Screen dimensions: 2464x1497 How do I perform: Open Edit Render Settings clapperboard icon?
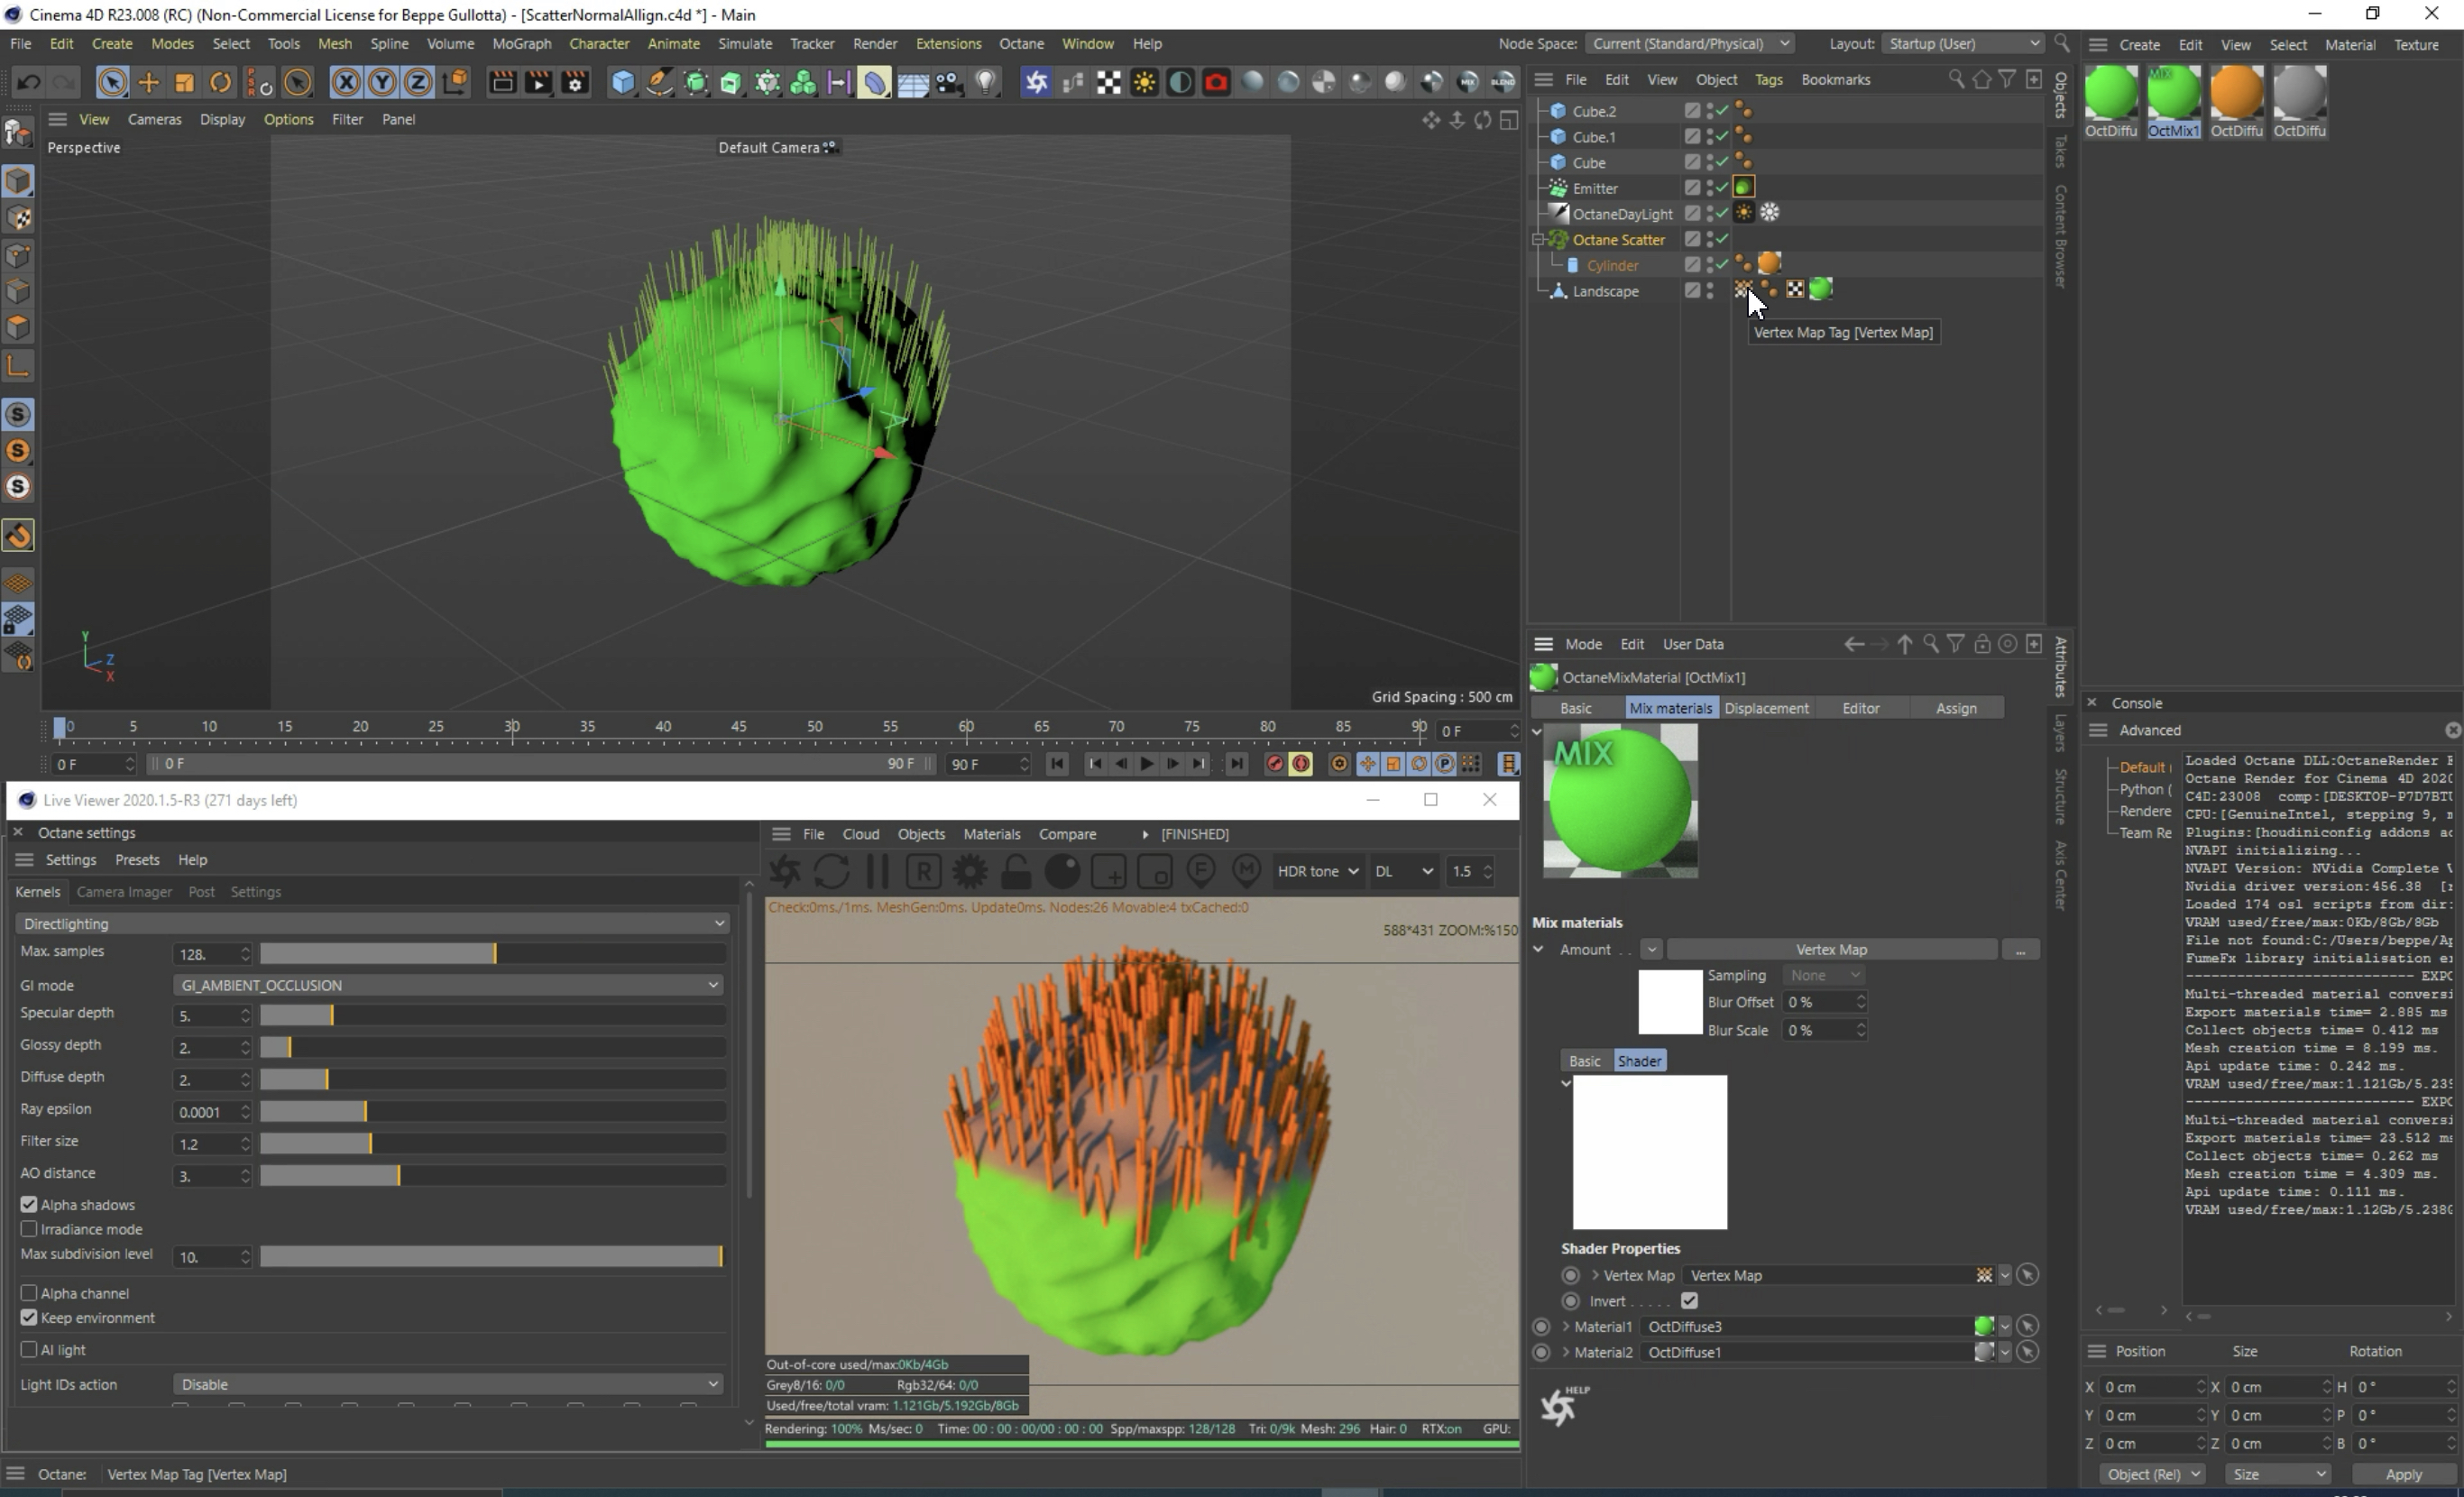[574, 82]
